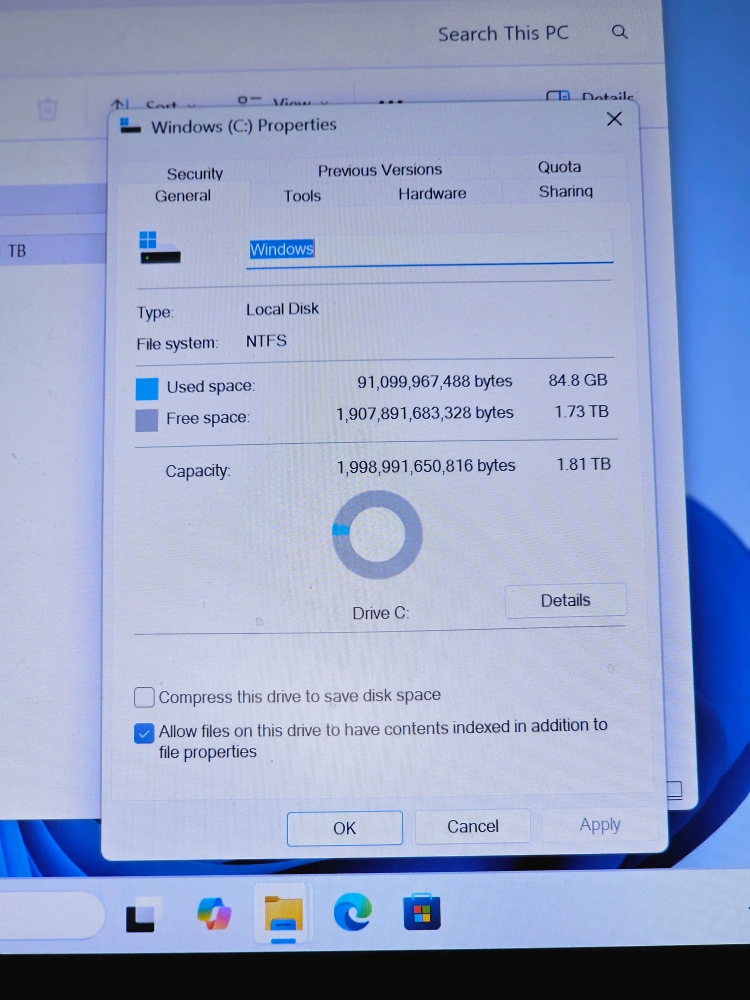Enable Compress this drive to save disk space
This screenshot has width=750, height=1000.
click(145, 697)
